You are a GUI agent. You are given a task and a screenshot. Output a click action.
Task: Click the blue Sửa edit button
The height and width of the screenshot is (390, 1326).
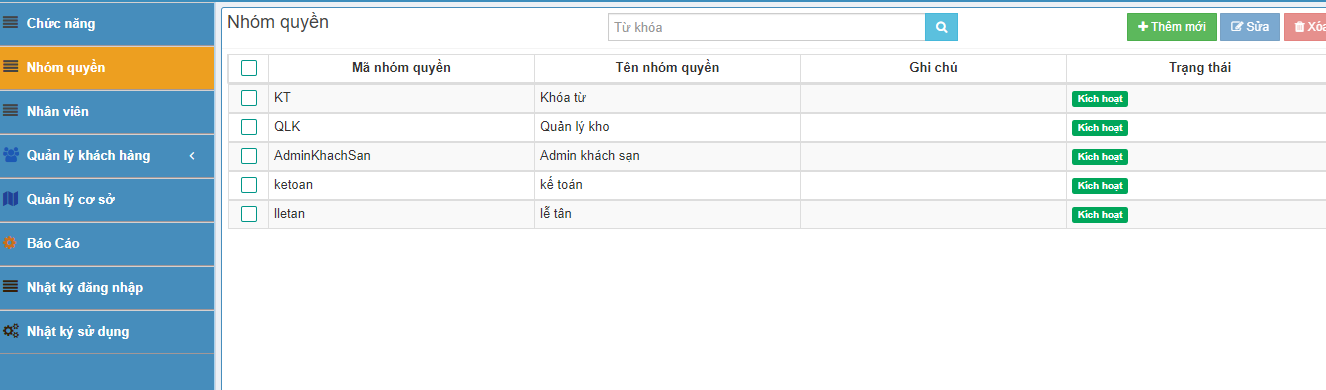click(x=1250, y=27)
